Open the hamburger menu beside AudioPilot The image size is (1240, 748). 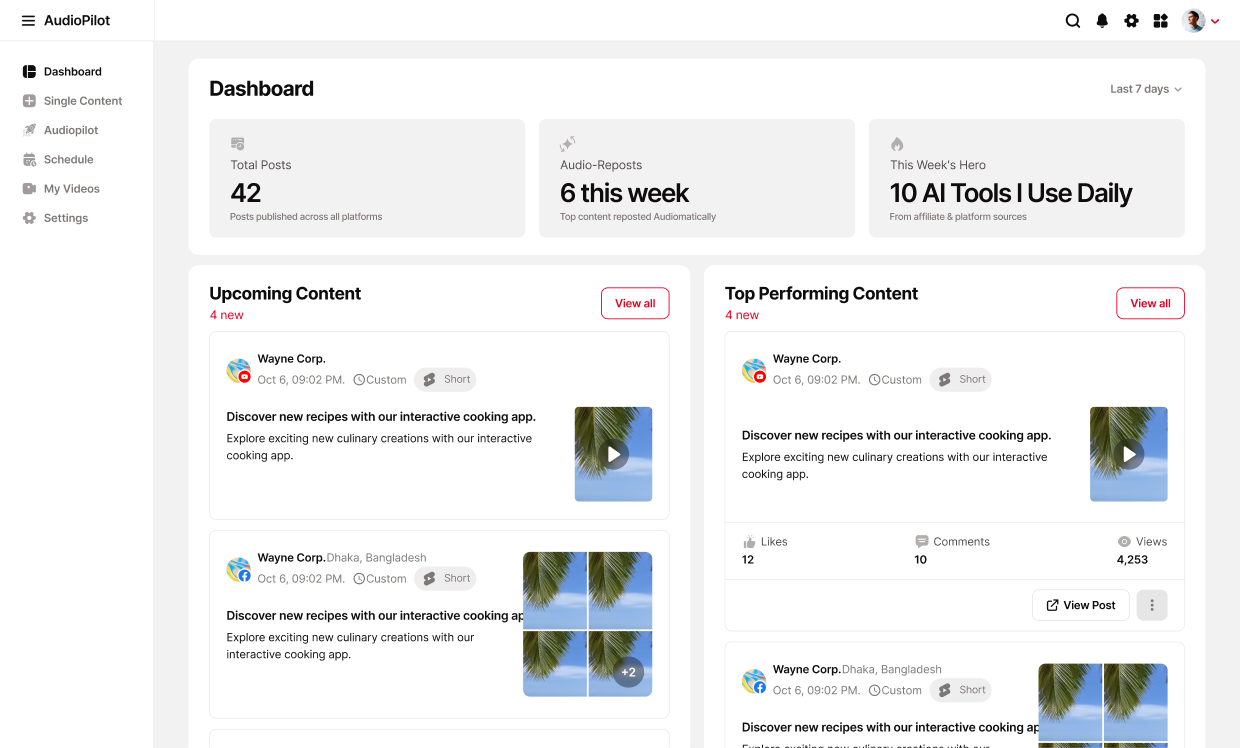(28, 21)
